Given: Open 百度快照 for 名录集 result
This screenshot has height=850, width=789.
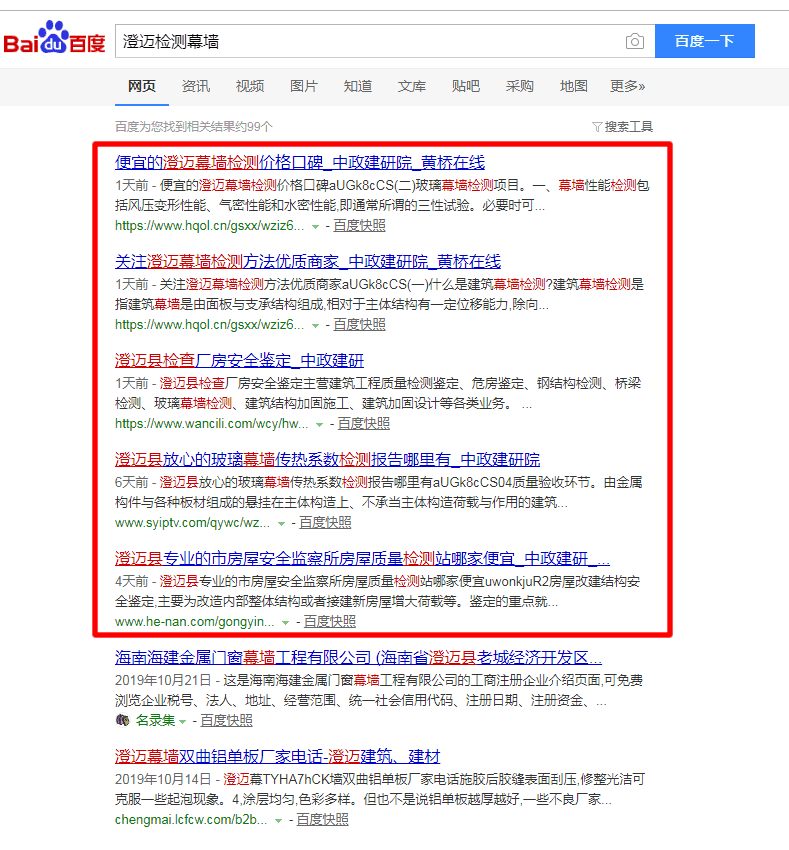Looking at the screenshot, I should click(x=226, y=720).
